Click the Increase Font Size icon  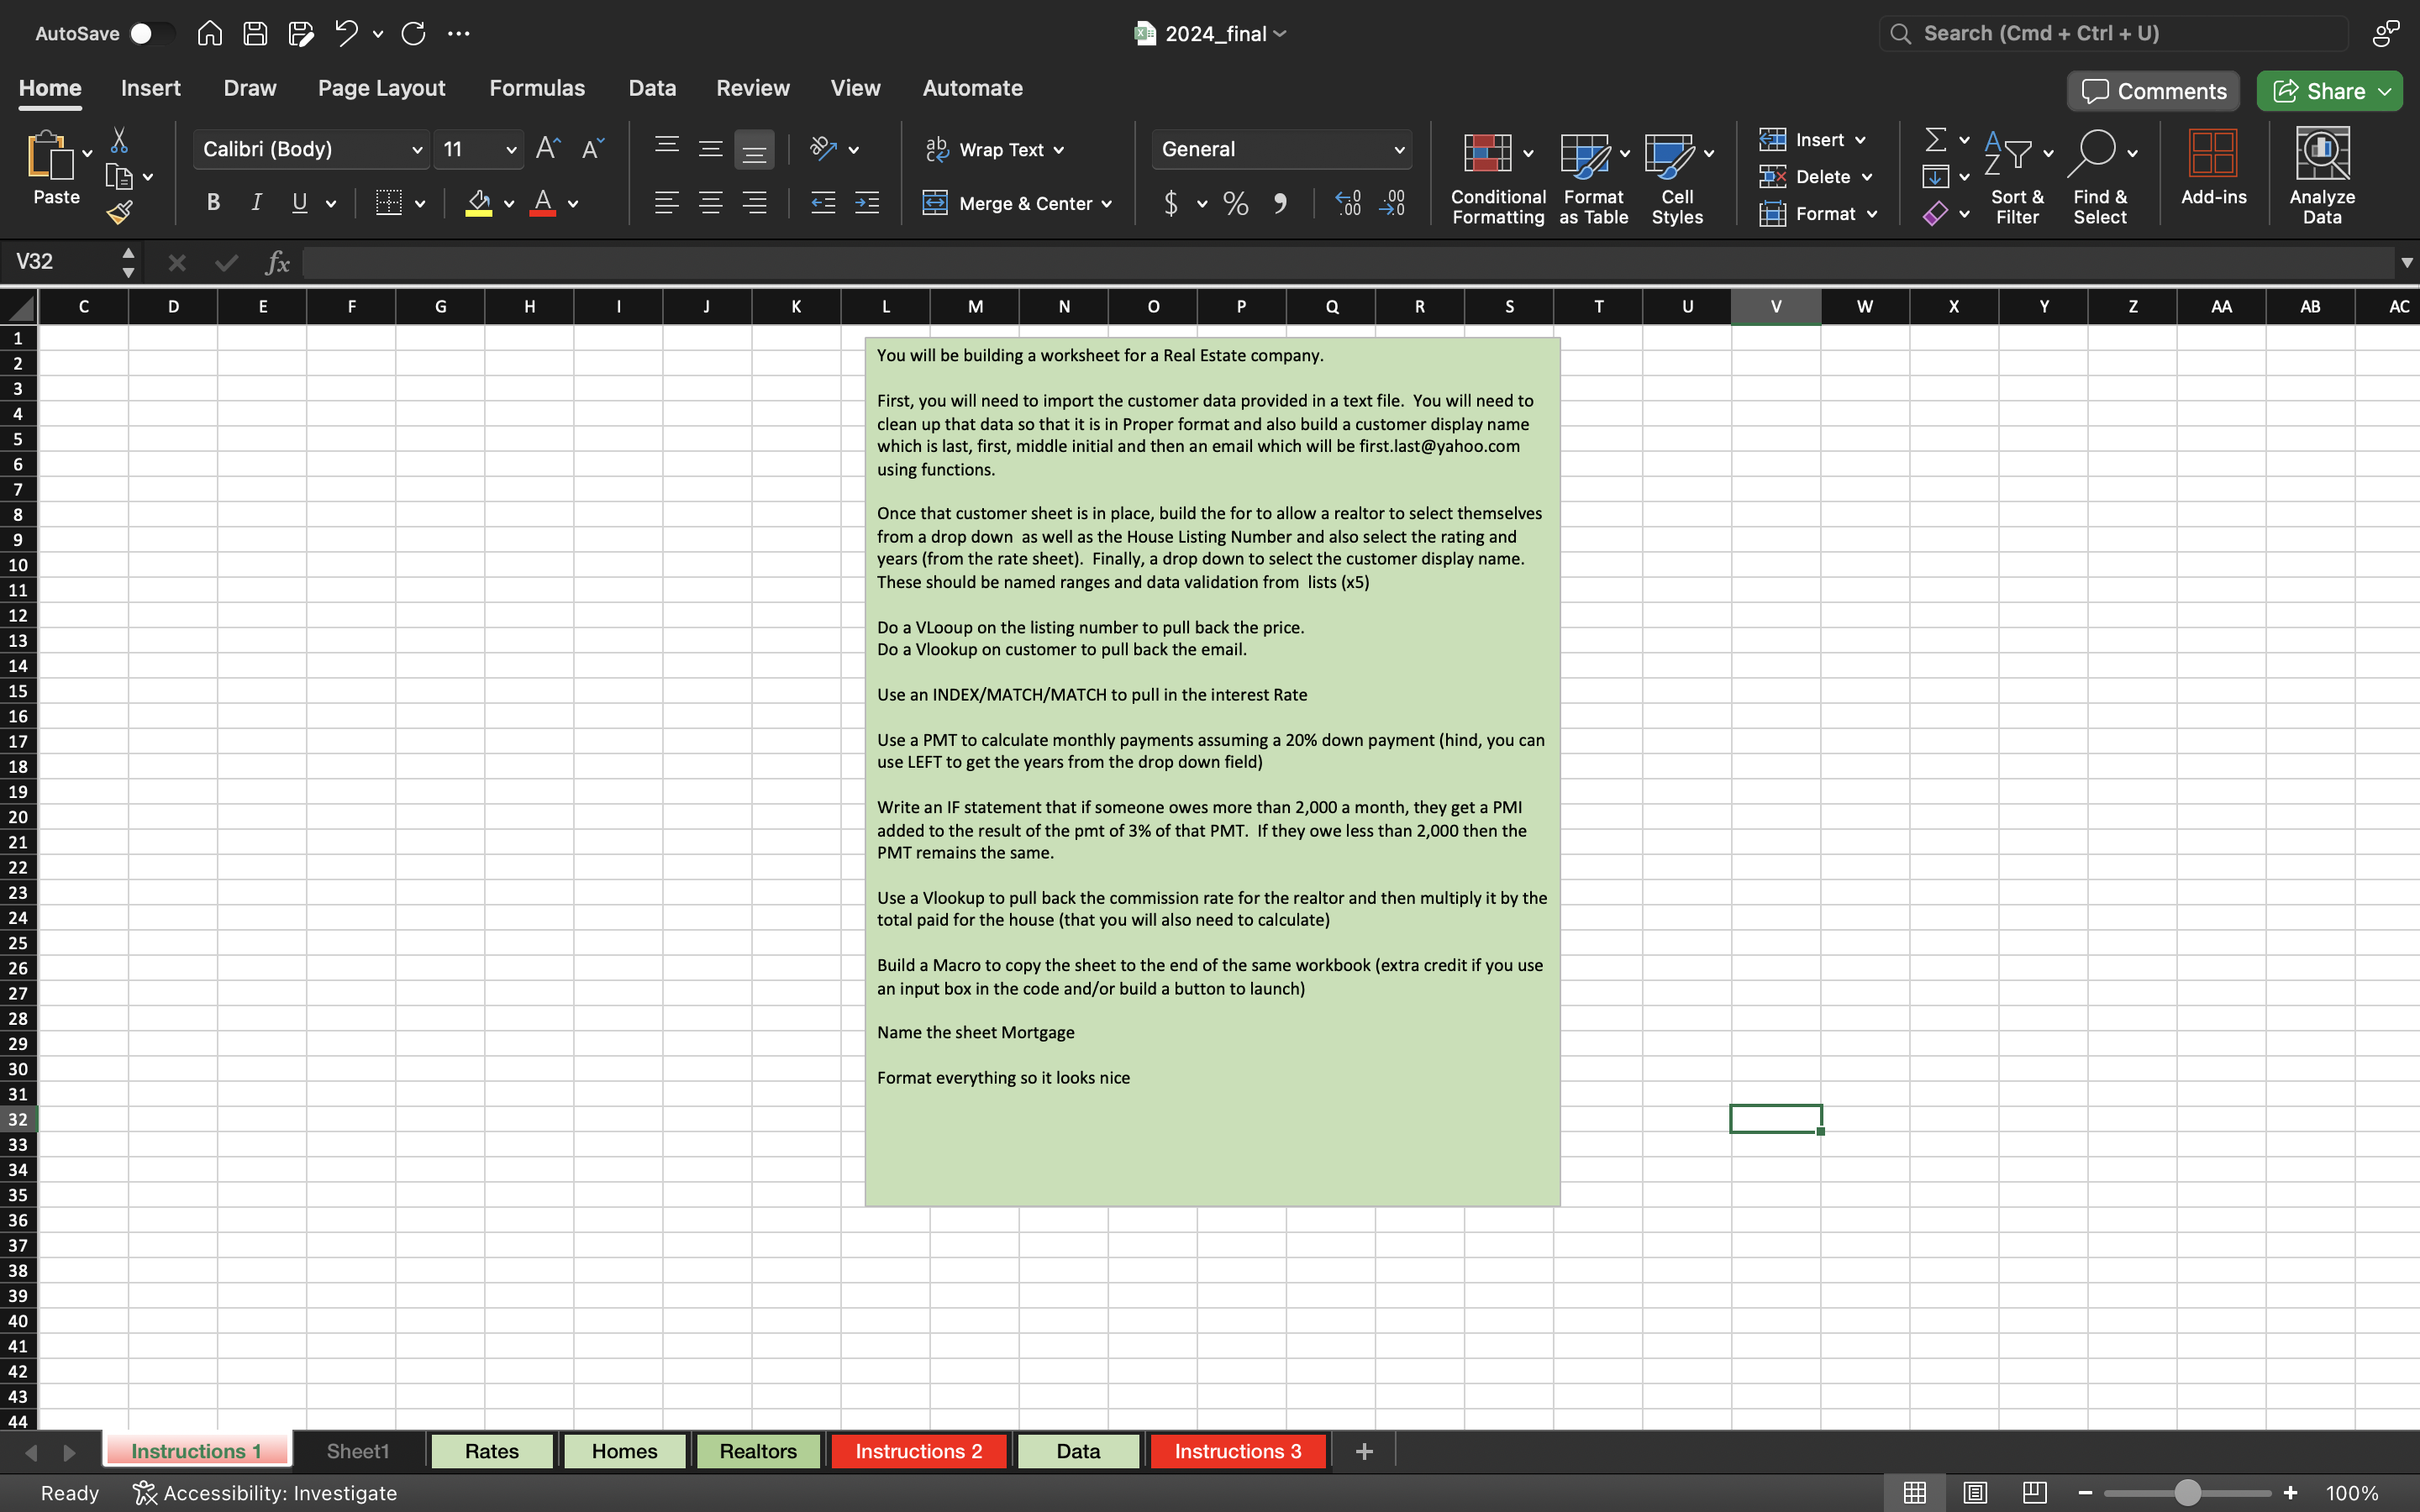[x=548, y=149]
